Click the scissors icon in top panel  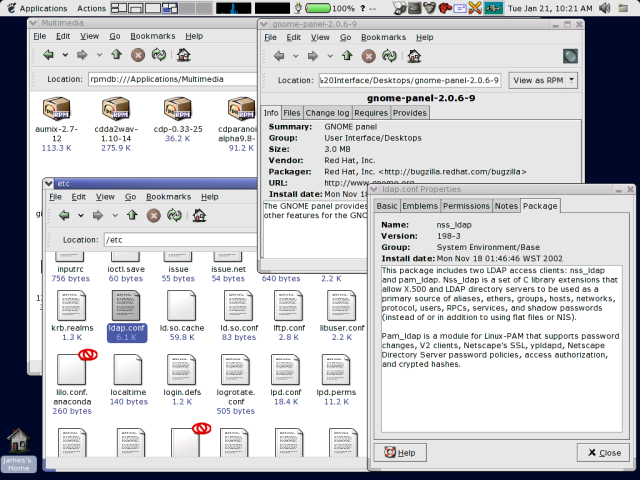tap(475, 8)
